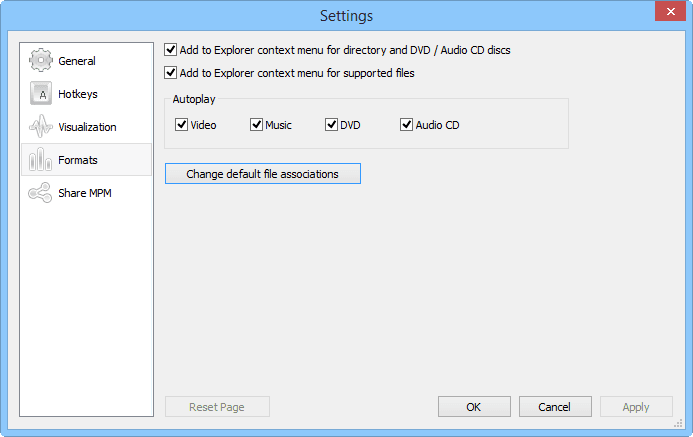Toggle Explorer context menu for directory and DVD
This screenshot has width=693, height=437.
click(x=171, y=48)
